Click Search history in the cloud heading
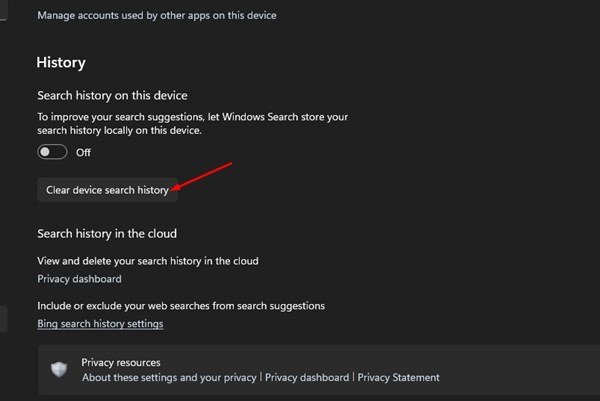600x401 pixels. coord(107,233)
